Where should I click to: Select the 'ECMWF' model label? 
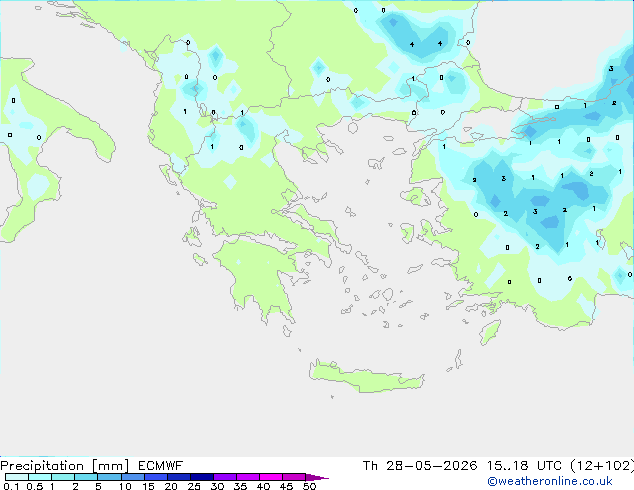pyautogui.click(x=161, y=466)
